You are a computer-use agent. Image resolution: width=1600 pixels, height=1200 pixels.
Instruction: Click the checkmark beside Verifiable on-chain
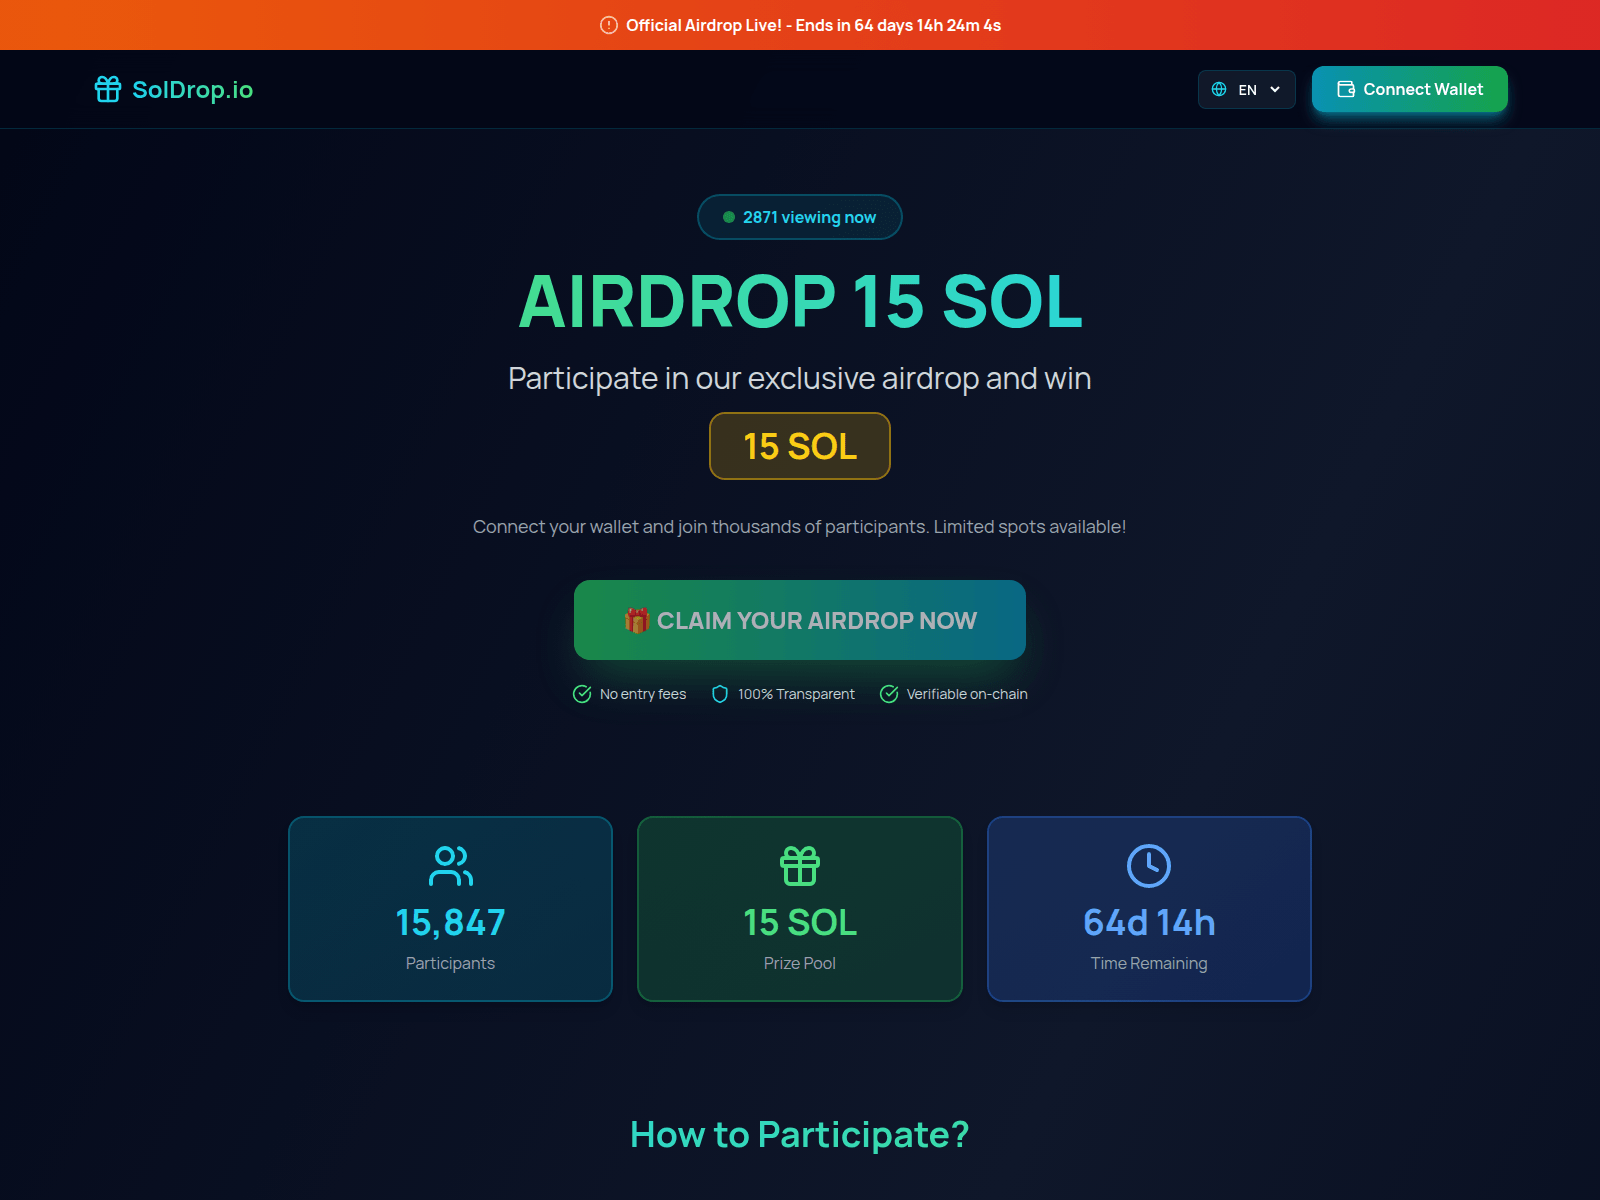pos(888,694)
